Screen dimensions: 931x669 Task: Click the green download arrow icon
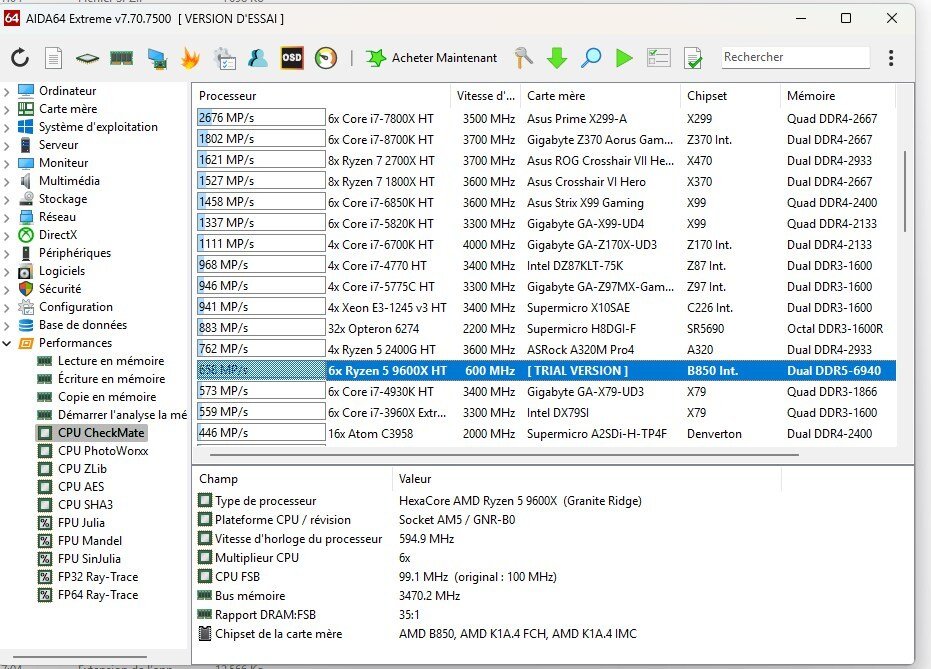557,58
